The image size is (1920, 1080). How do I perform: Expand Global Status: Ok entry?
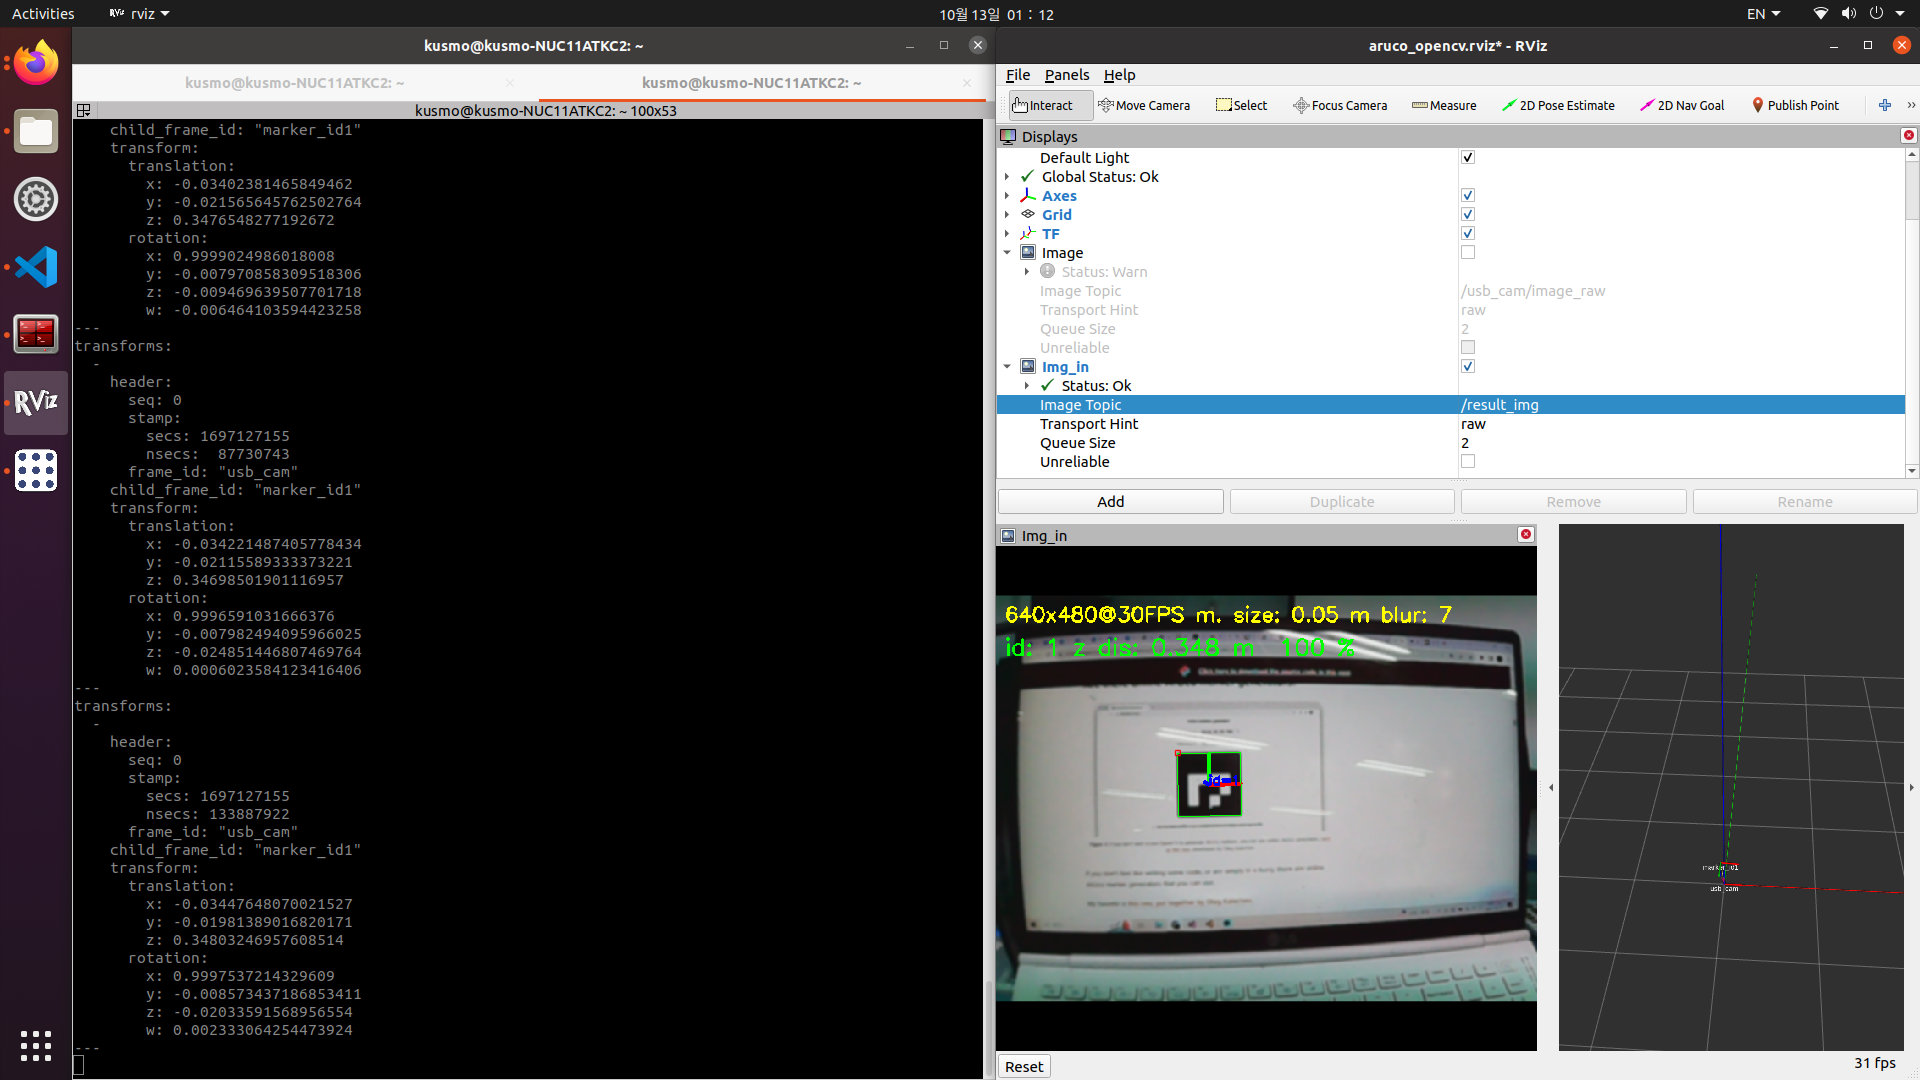coord(1007,177)
